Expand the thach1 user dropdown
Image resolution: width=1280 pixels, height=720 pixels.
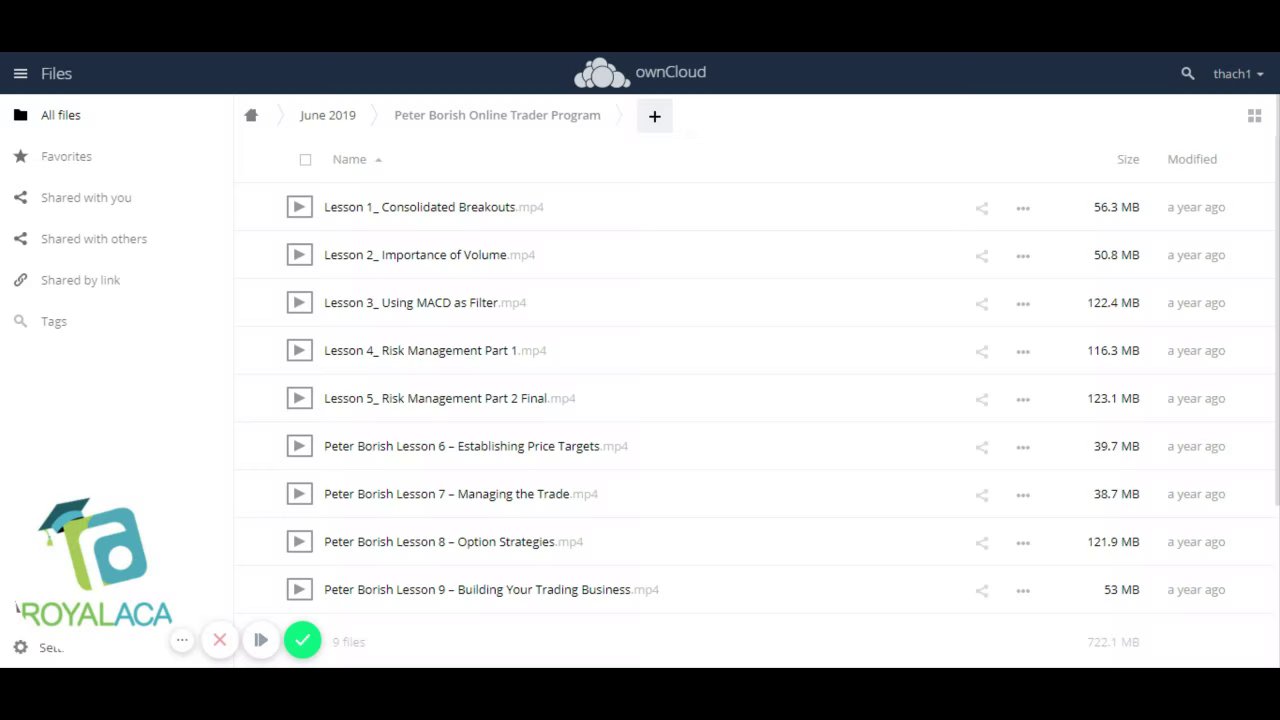[x=1238, y=74]
